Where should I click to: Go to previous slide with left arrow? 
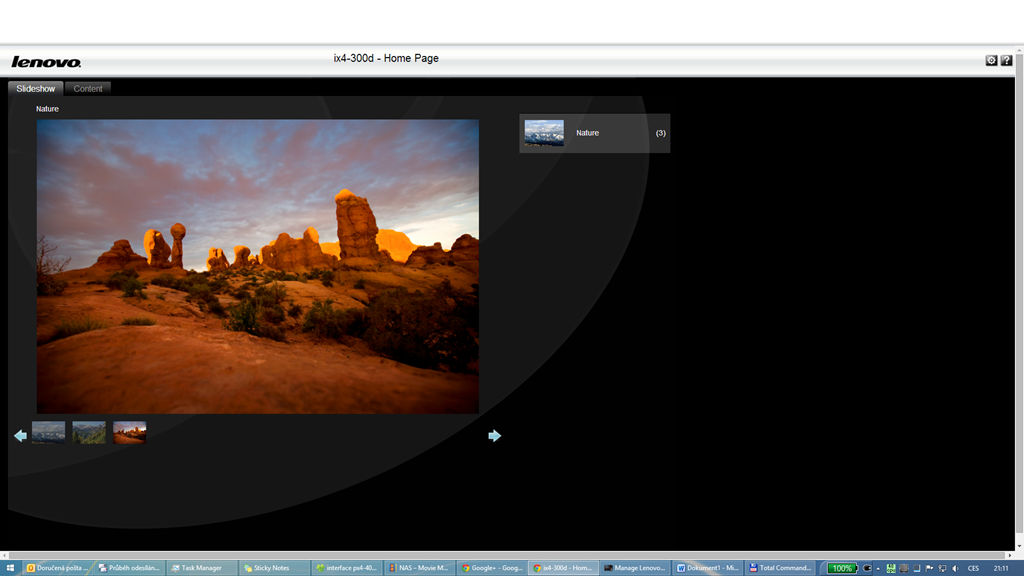(20, 435)
